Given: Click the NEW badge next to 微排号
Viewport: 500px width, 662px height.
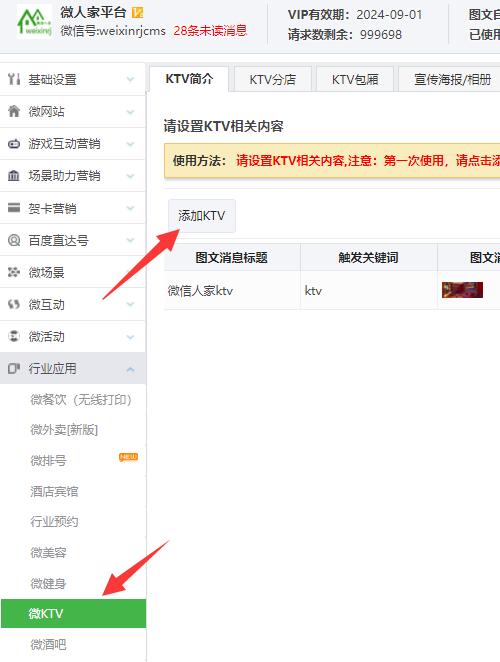Looking at the screenshot, I should click(x=128, y=457).
